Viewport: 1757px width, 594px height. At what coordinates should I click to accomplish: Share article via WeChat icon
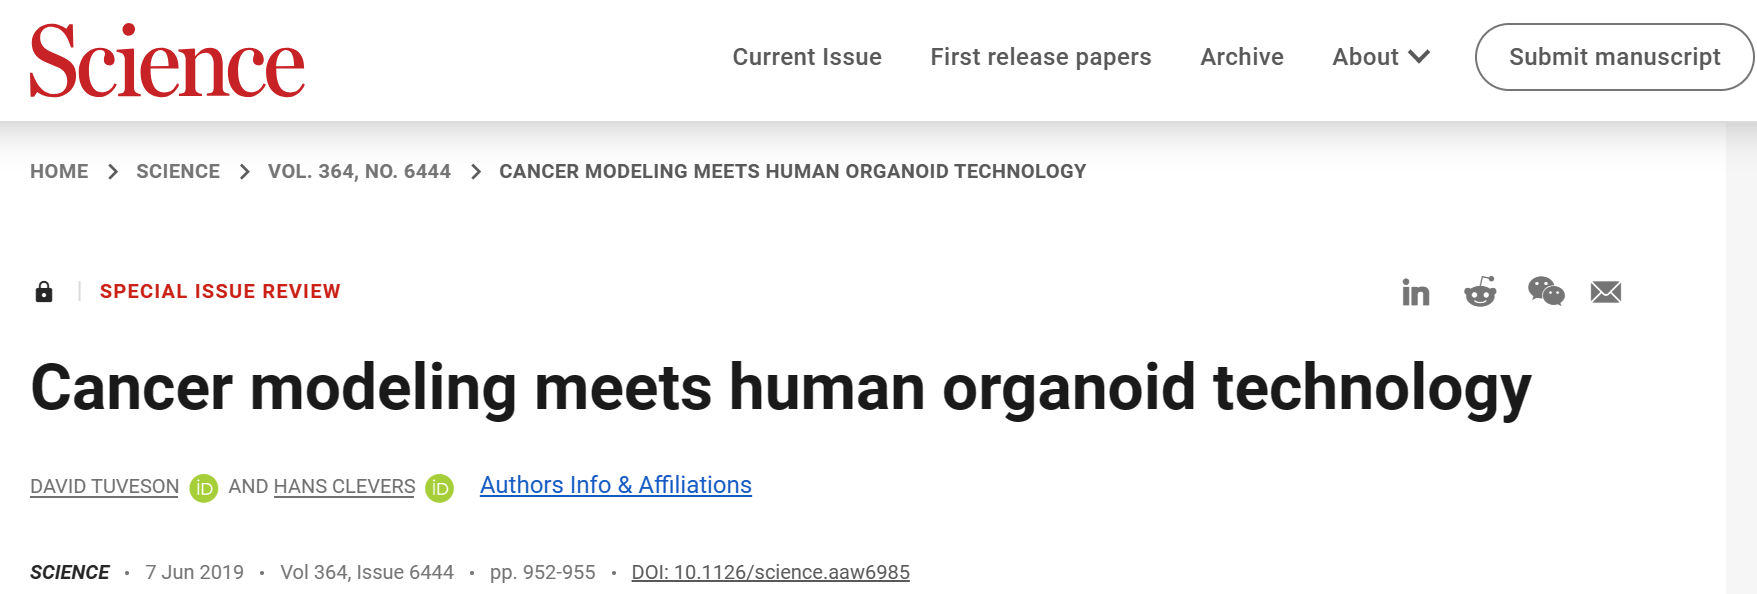coord(1546,291)
